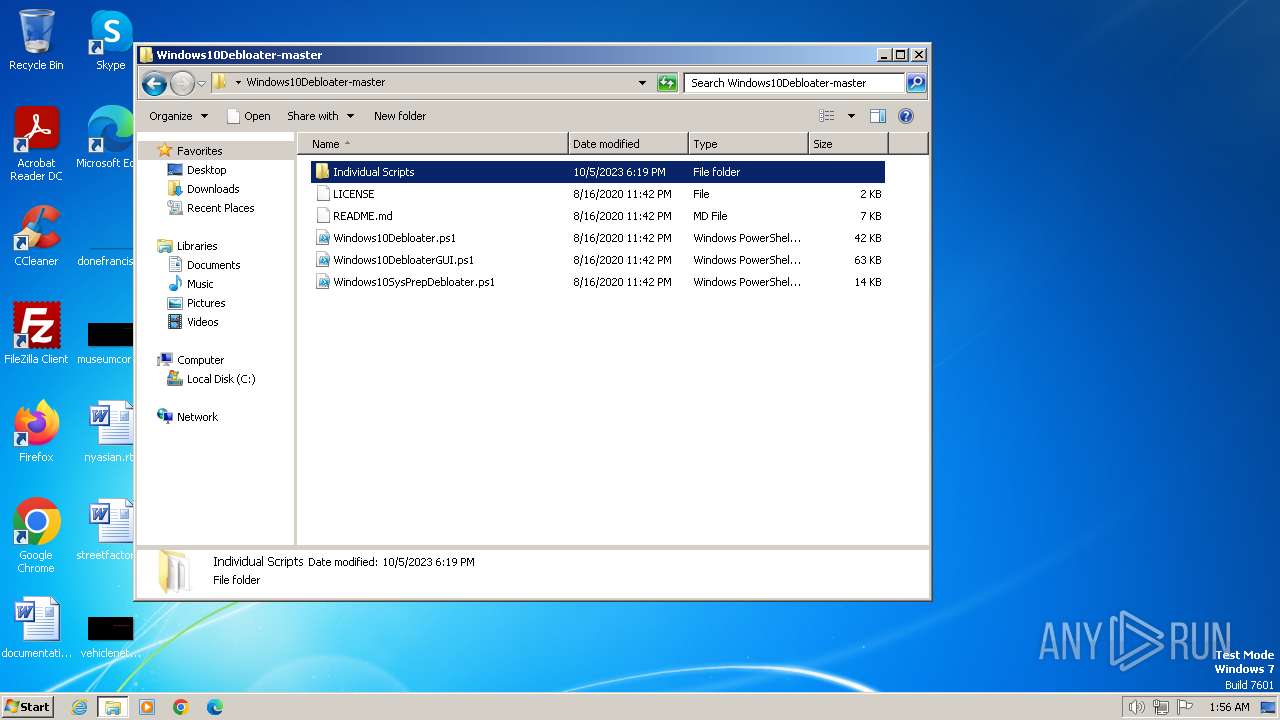Select the Individual Scripts folder icon
The width and height of the screenshot is (1280, 720).
(x=322, y=172)
